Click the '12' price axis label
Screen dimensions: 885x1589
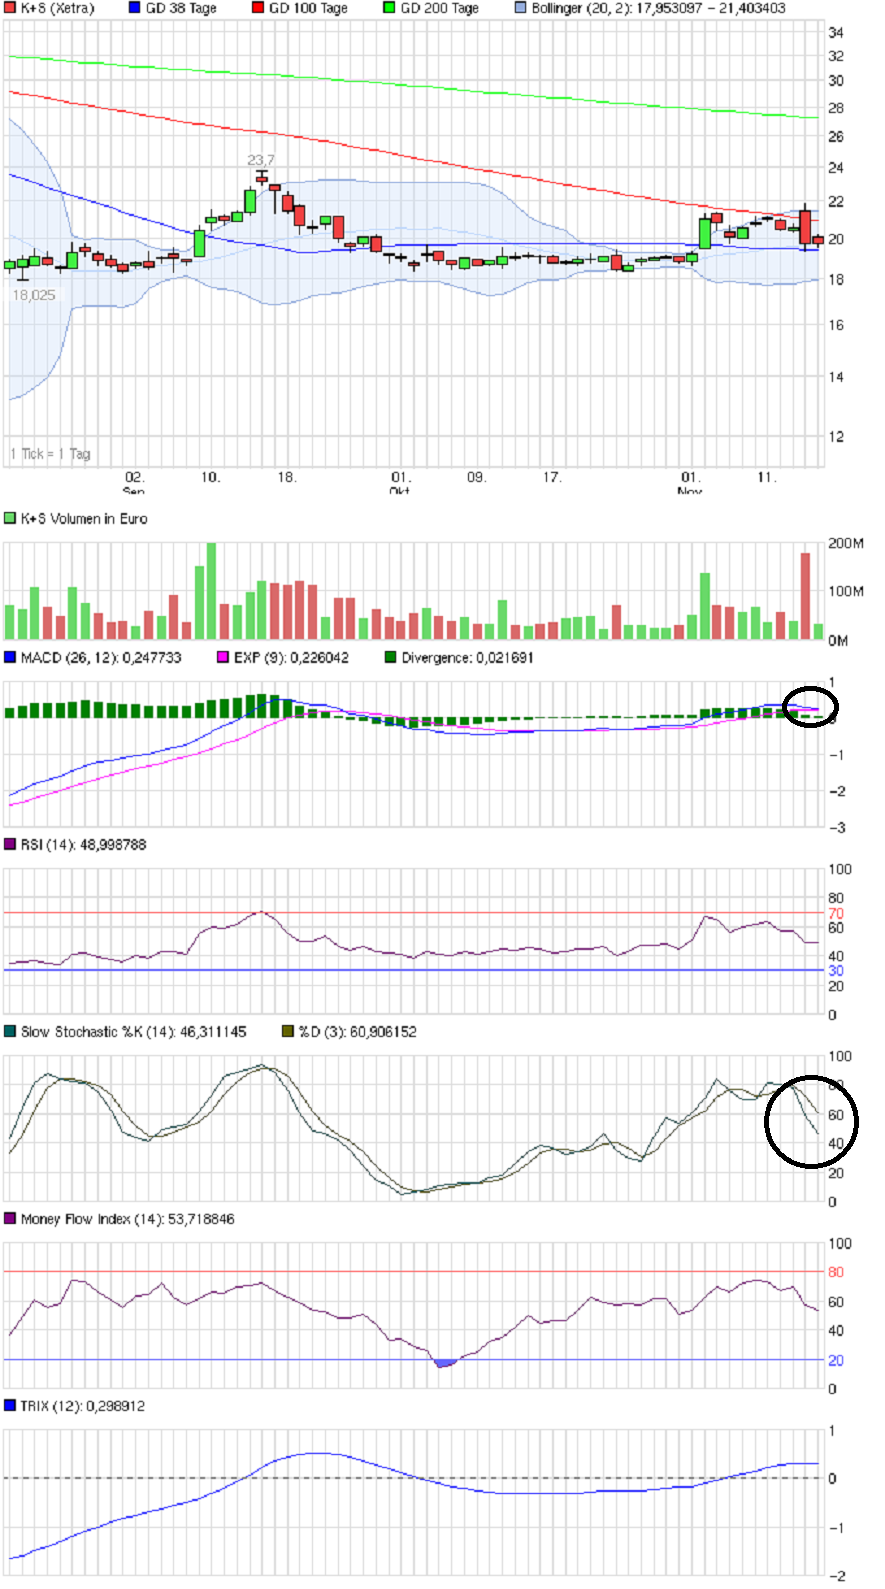836,437
